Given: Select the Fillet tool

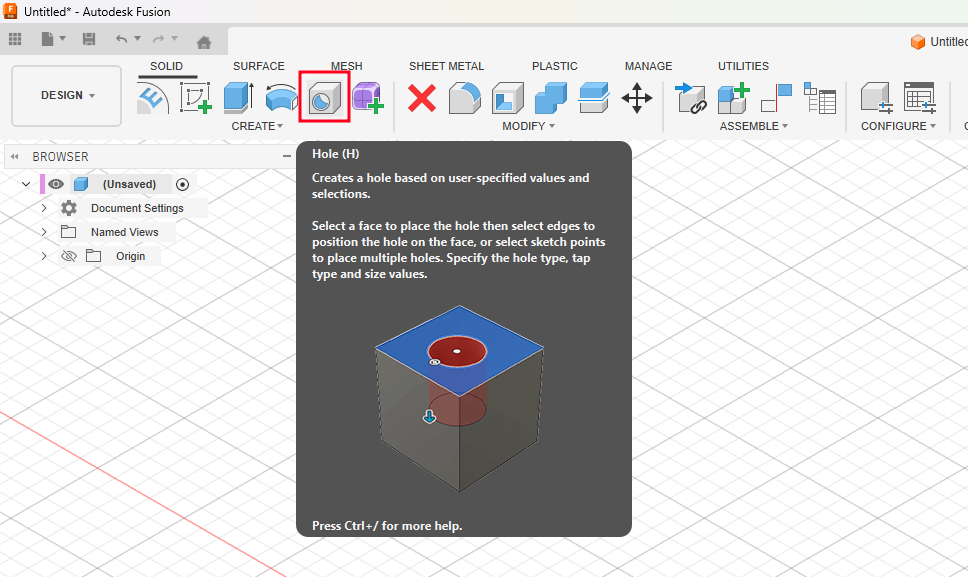Looking at the screenshot, I should pyautogui.click(x=465, y=98).
